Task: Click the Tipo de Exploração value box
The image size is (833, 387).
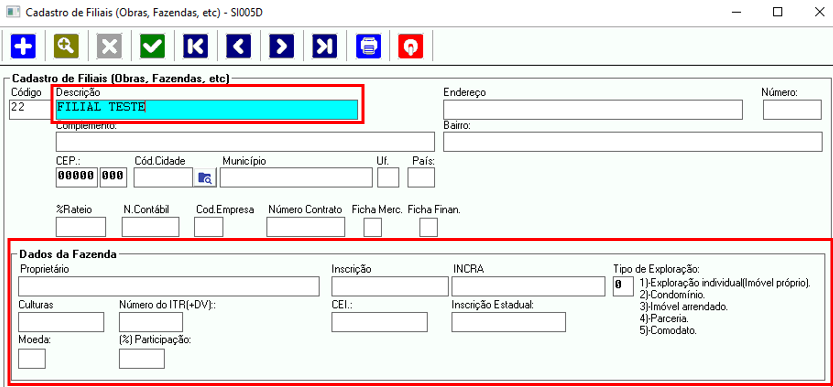Action: click(x=623, y=286)
